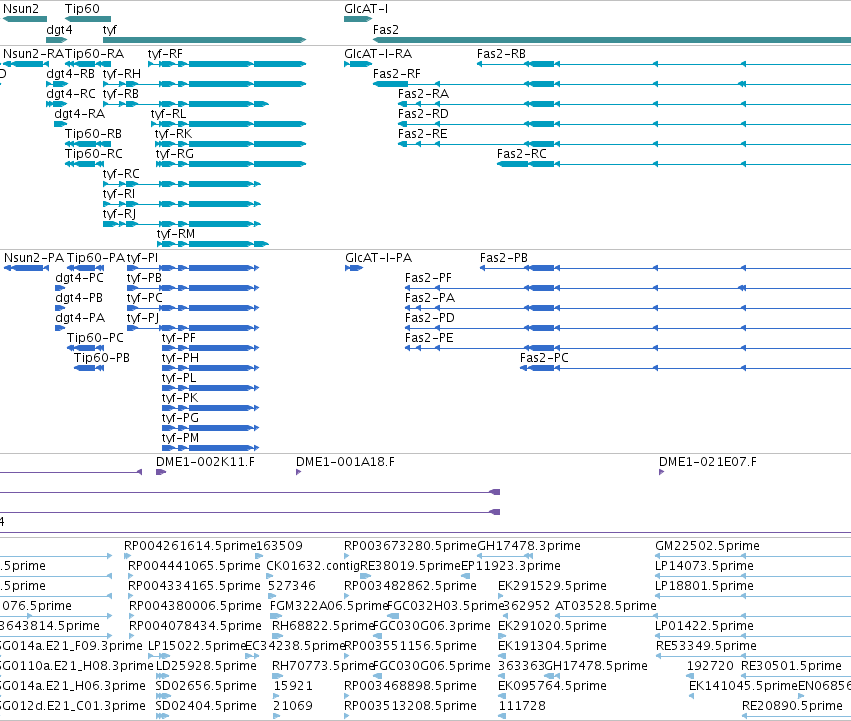Click transcript tyf-RG
Image resolution: width=851 pixels, height=721 pixels.
(174, 154)
